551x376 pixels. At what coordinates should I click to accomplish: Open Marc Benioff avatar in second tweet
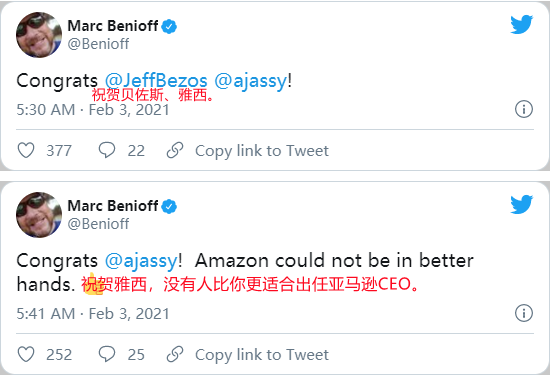39,215
